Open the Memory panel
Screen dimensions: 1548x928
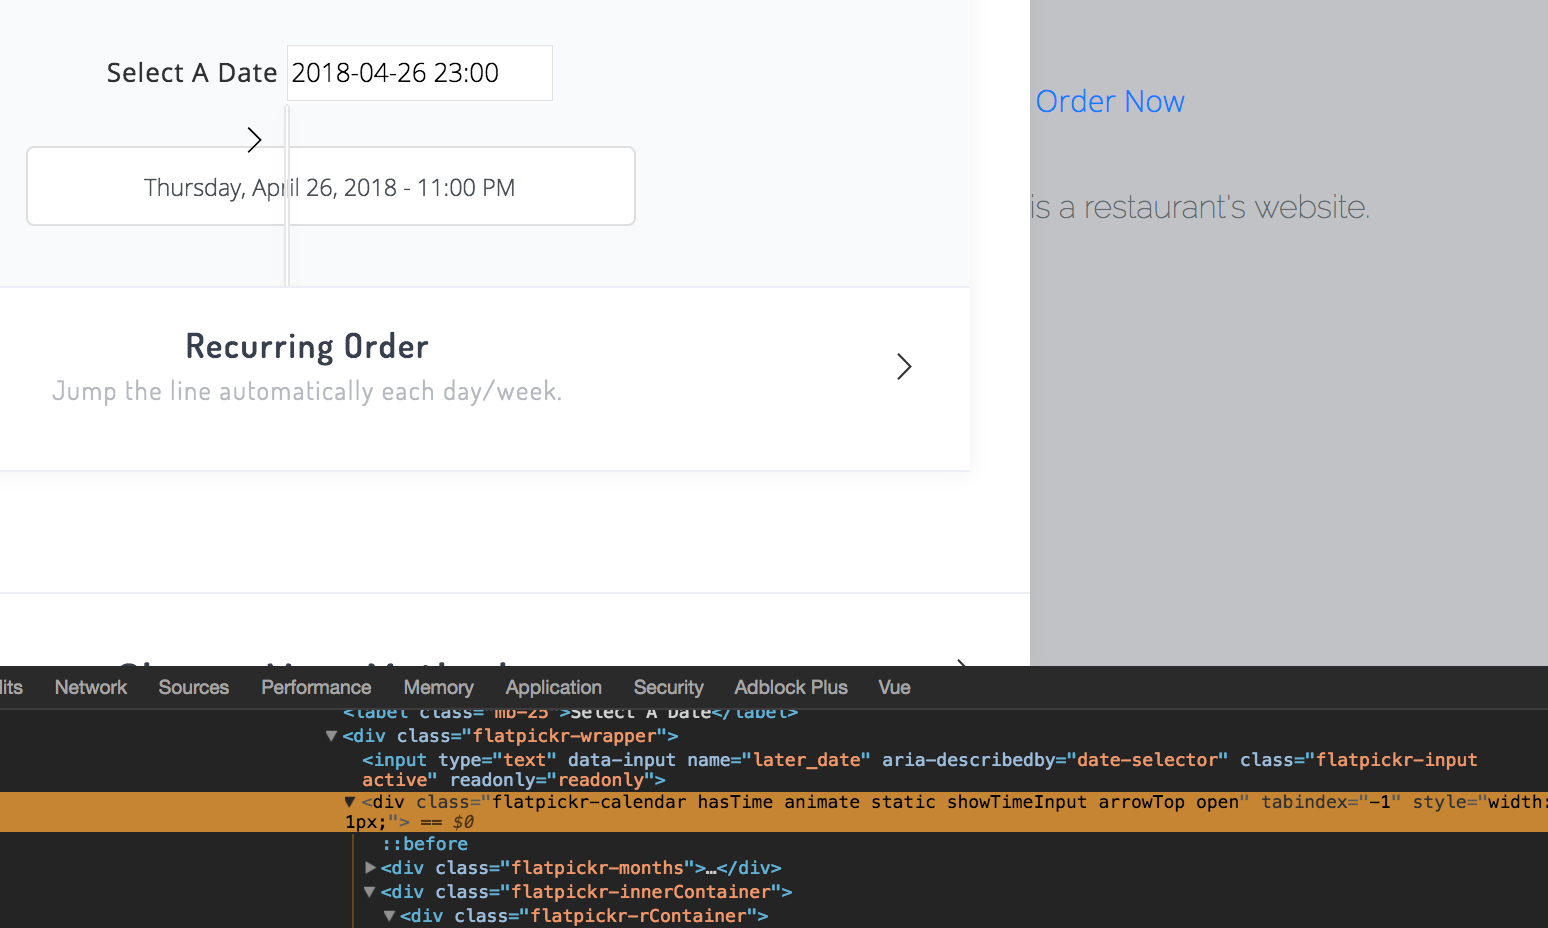[x=438, y=687]
